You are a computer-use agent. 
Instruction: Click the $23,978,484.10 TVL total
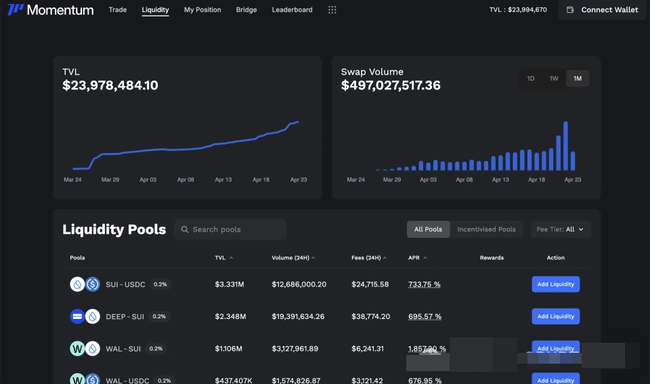tap(110, 85)
